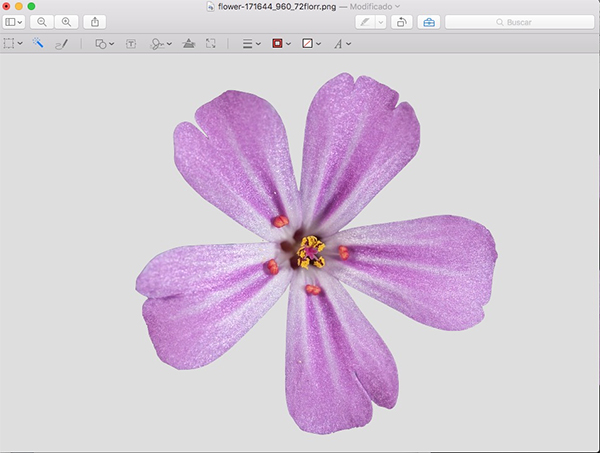Click the Adjust Color prism icon
The image size is (600, 453).
188,44
